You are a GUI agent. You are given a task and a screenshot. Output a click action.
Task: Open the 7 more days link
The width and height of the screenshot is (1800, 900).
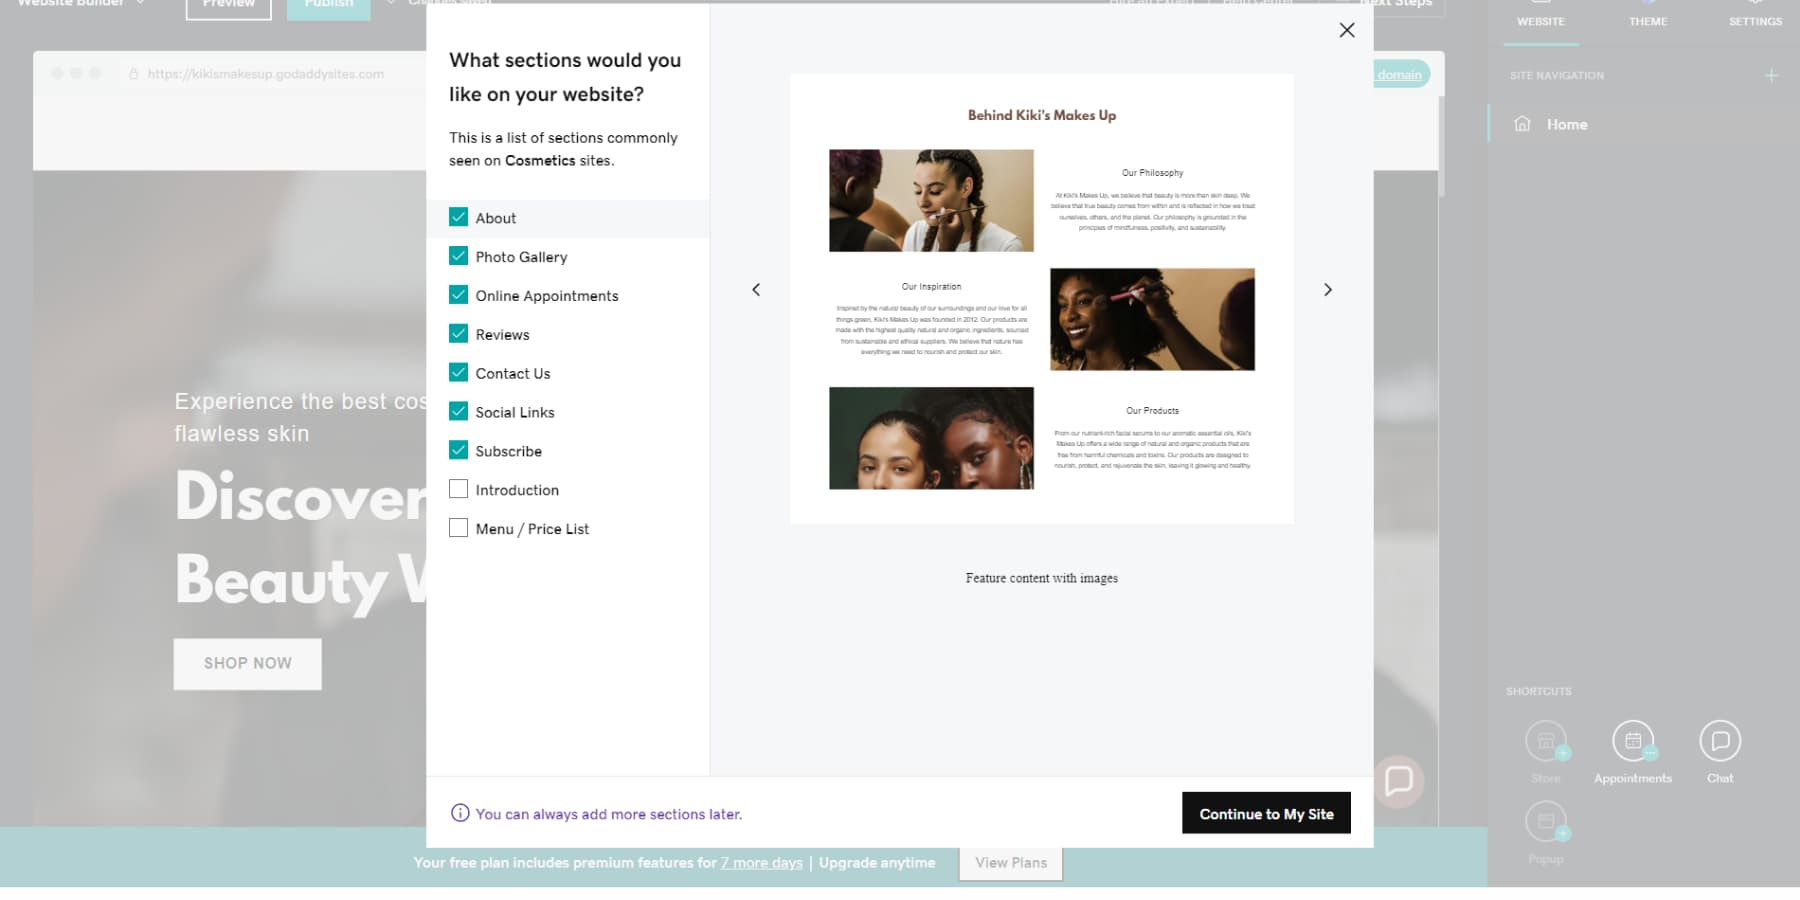coord(761,862)
